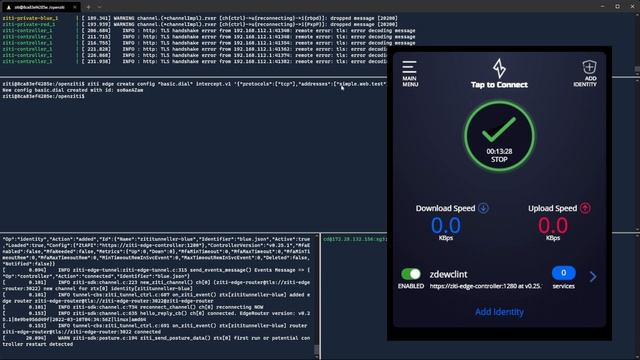Select the zdewclint identity name

tap(448, 274)
